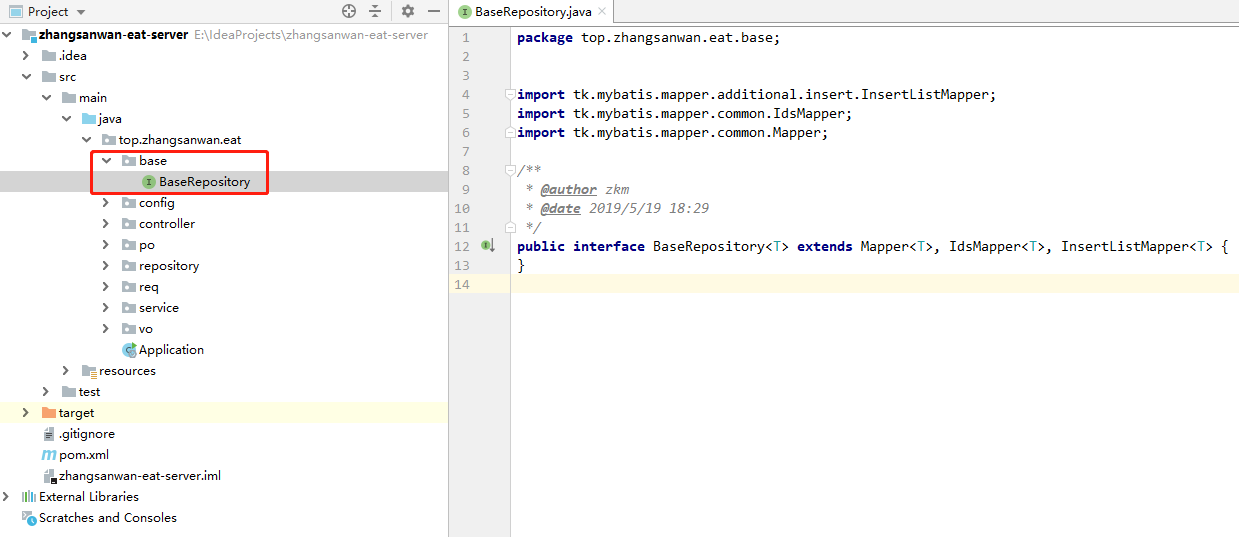The height and width of the screenshot is (537, 1239).
Task: Expand the config package
Action: [106, 202]
